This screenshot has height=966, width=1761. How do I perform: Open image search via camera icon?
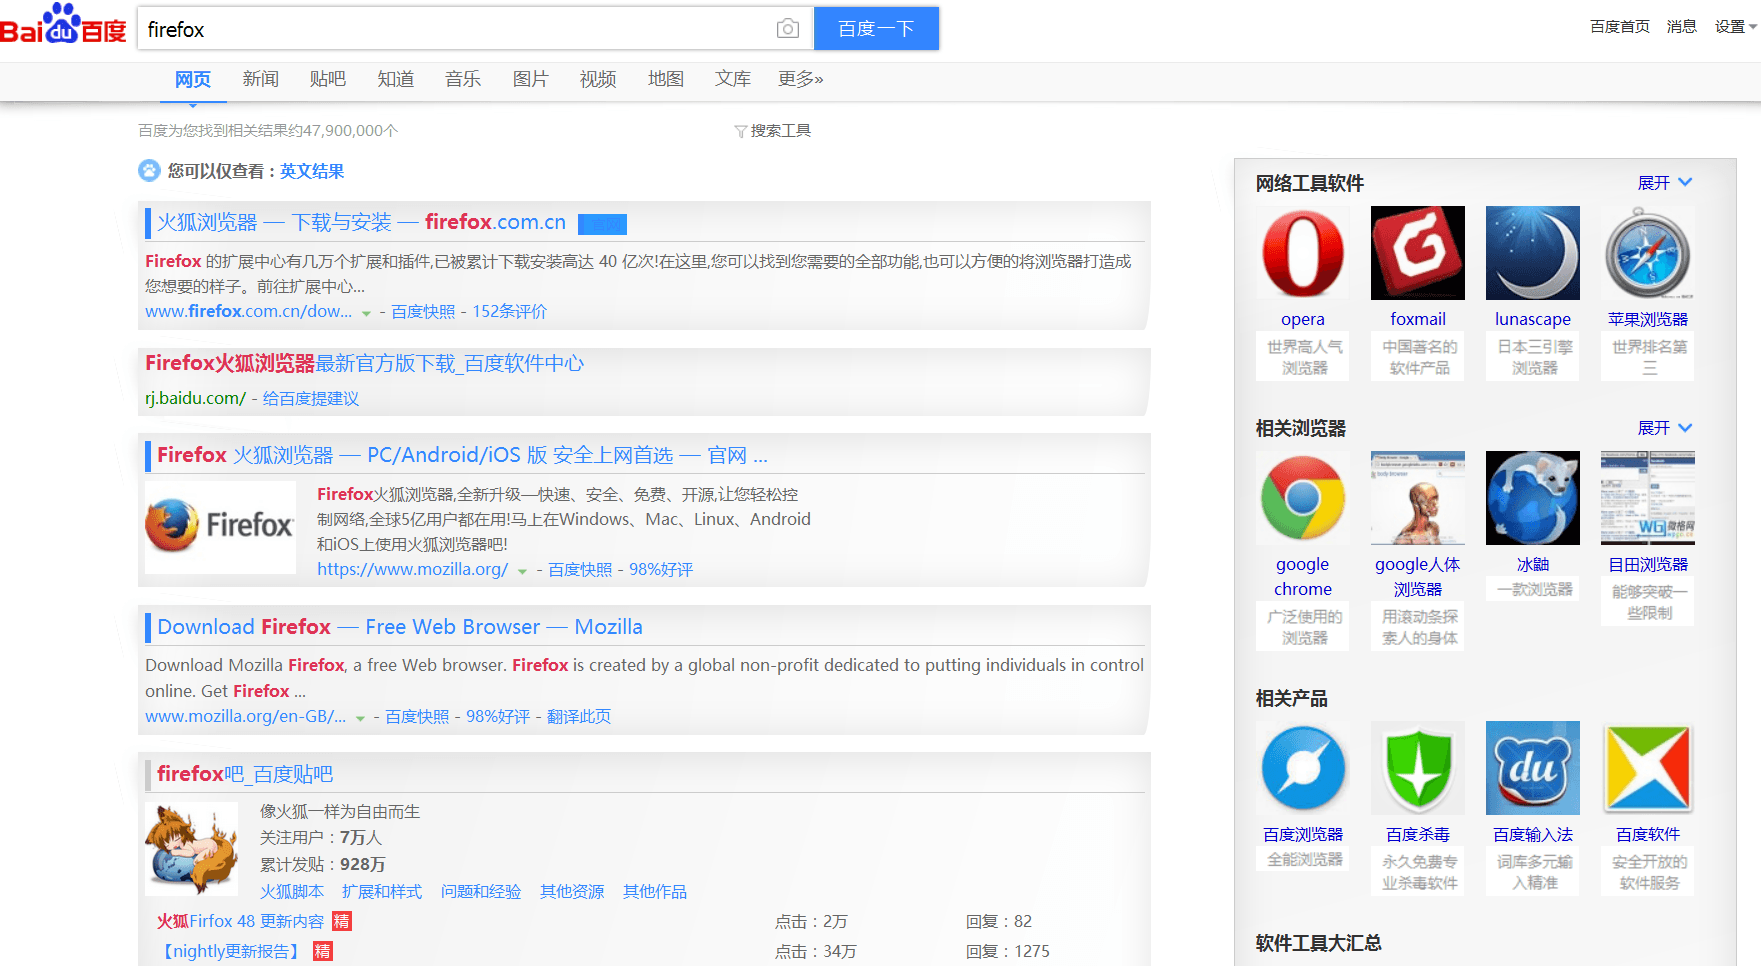[788, 29]
